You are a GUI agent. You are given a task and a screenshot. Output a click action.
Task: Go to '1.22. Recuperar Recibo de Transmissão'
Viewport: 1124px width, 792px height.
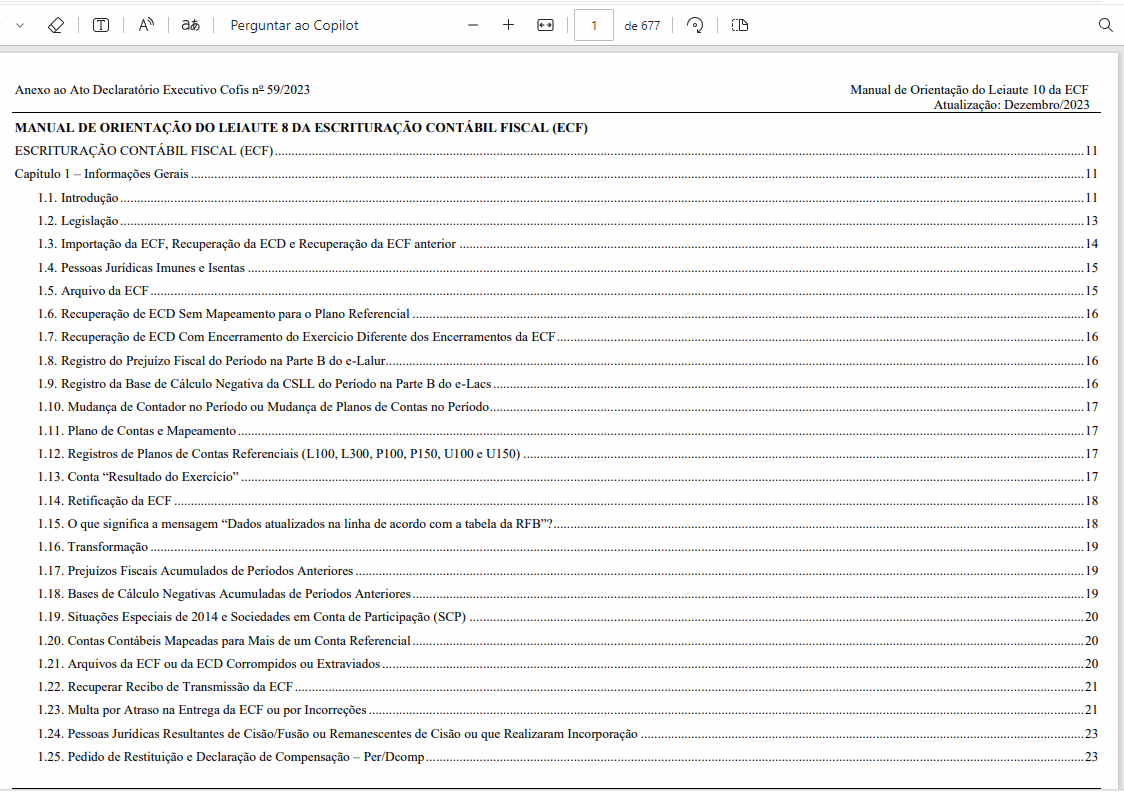click(x=568, y=687)
